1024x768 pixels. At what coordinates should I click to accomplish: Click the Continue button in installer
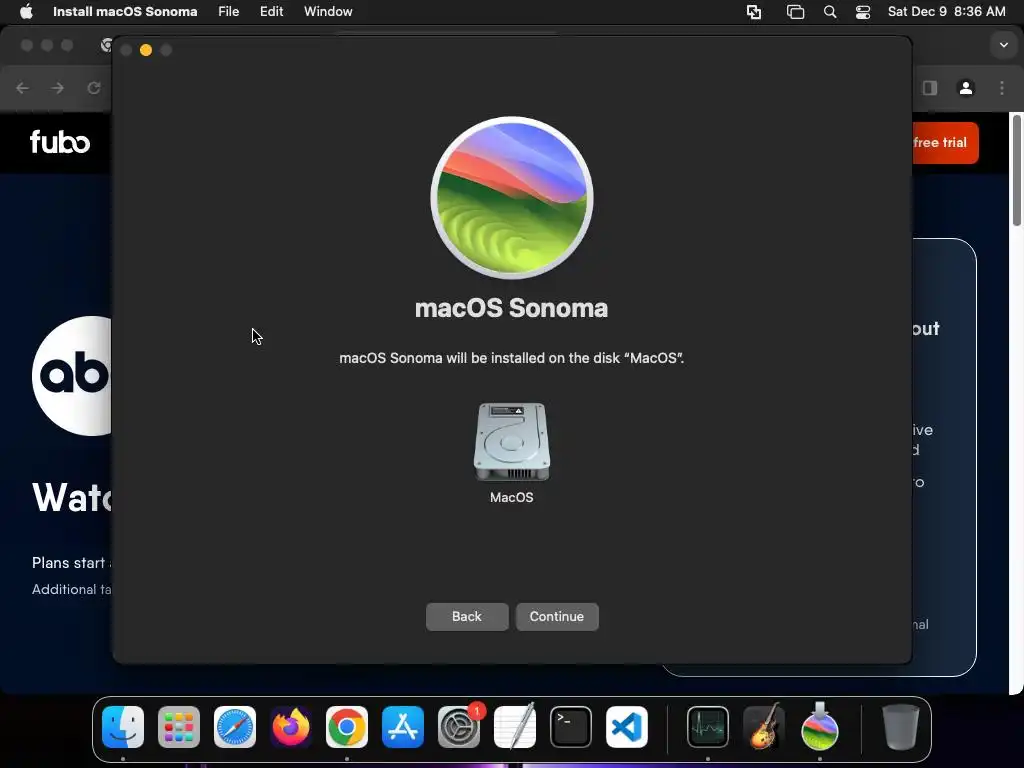coord(557,616)
